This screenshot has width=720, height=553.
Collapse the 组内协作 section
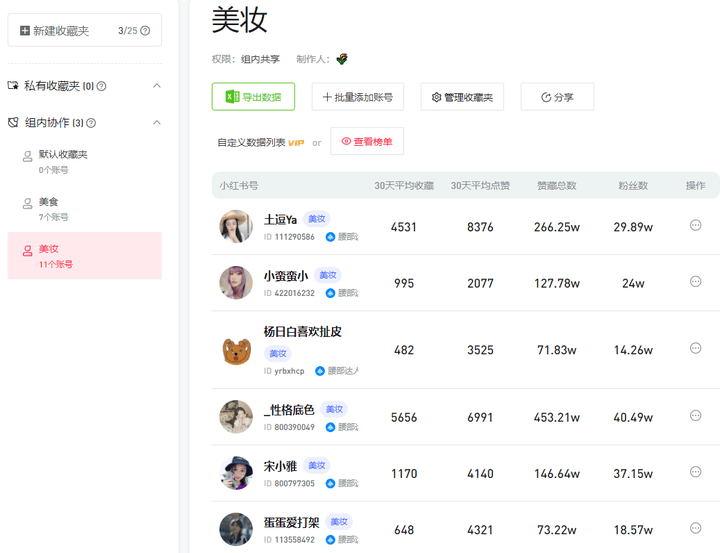(156, 123)
